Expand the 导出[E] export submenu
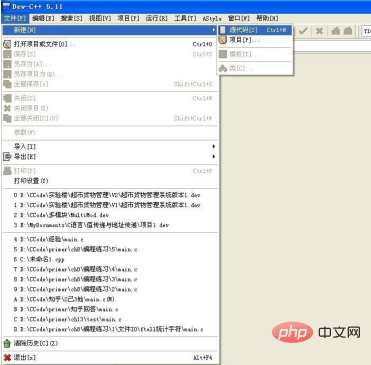 tap(110, 156)
